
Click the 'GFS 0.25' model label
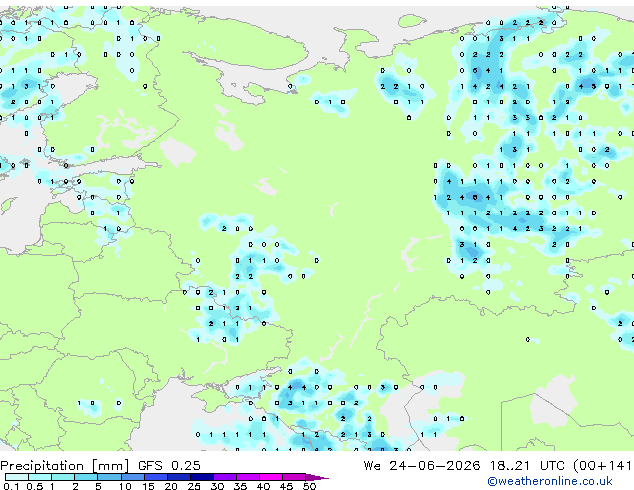(x=169, y=466)
